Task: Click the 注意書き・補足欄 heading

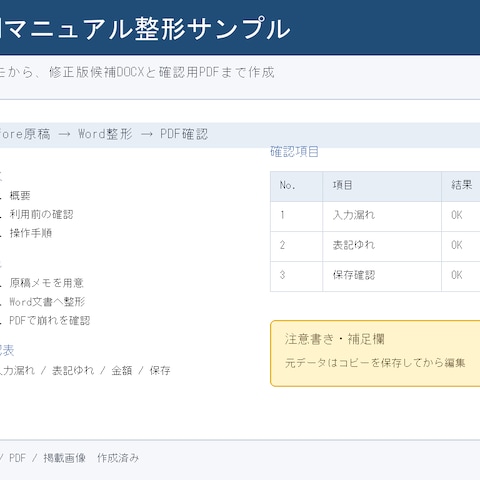Action: (x=335, y=339)
